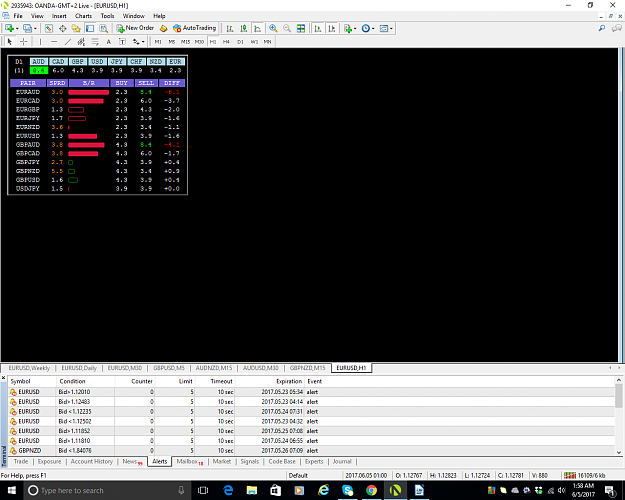Open the Default profile selector in status bar

[298, 475]
